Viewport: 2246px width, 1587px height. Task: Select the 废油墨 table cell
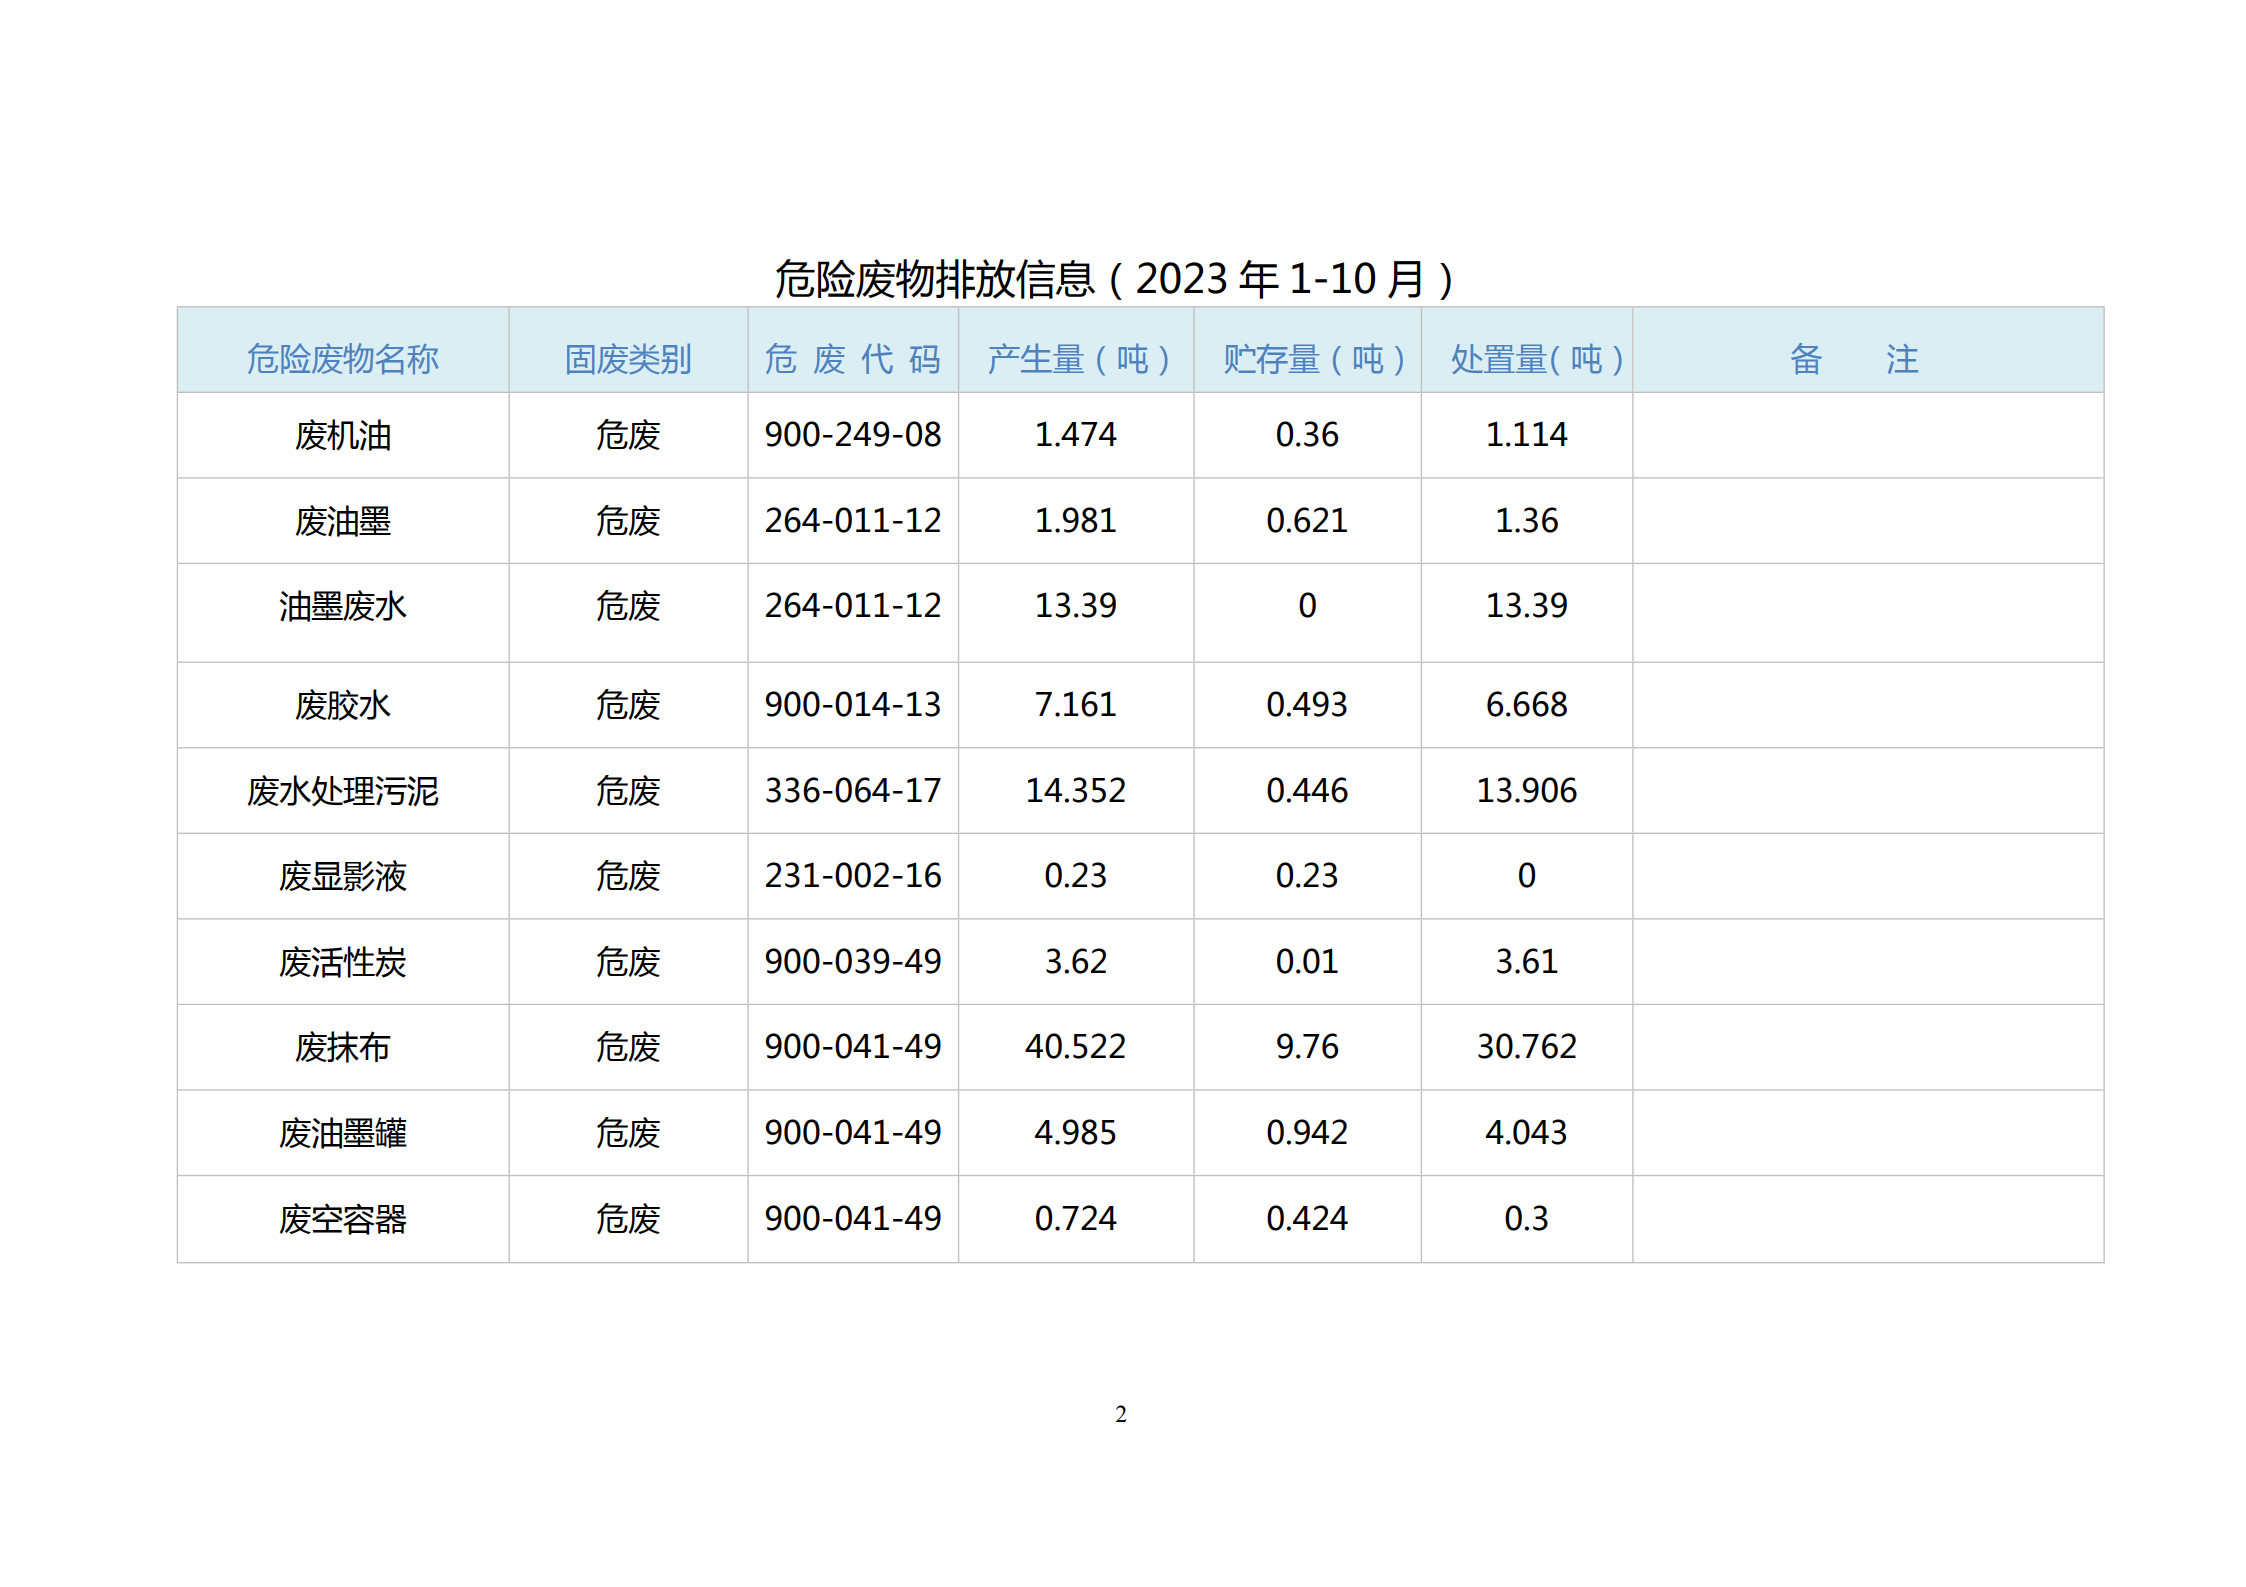[x=342, y=520]
